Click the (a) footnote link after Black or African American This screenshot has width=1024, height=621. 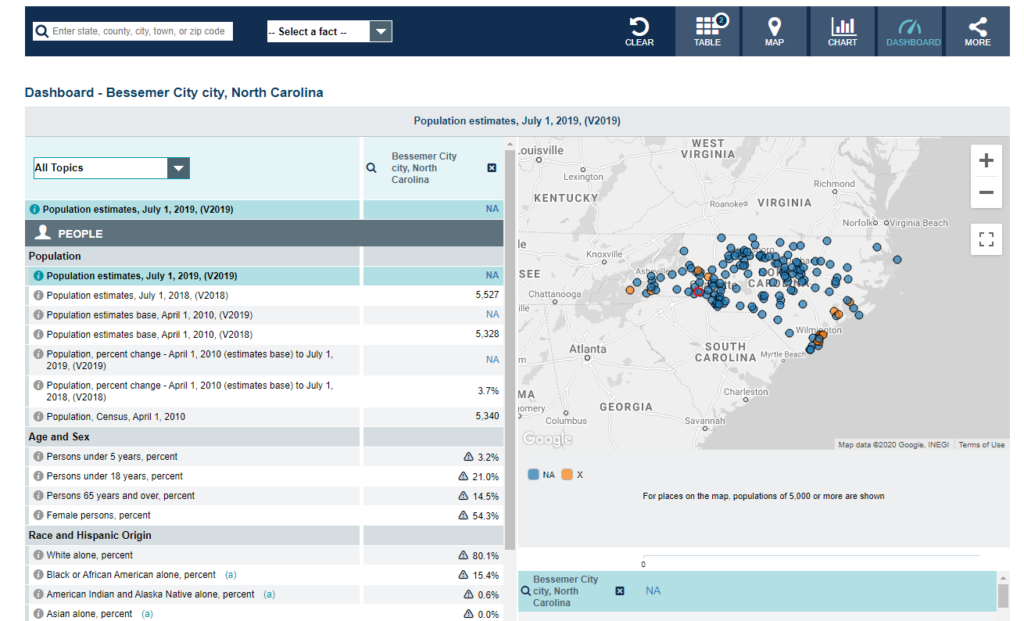[x=231, y=575]
